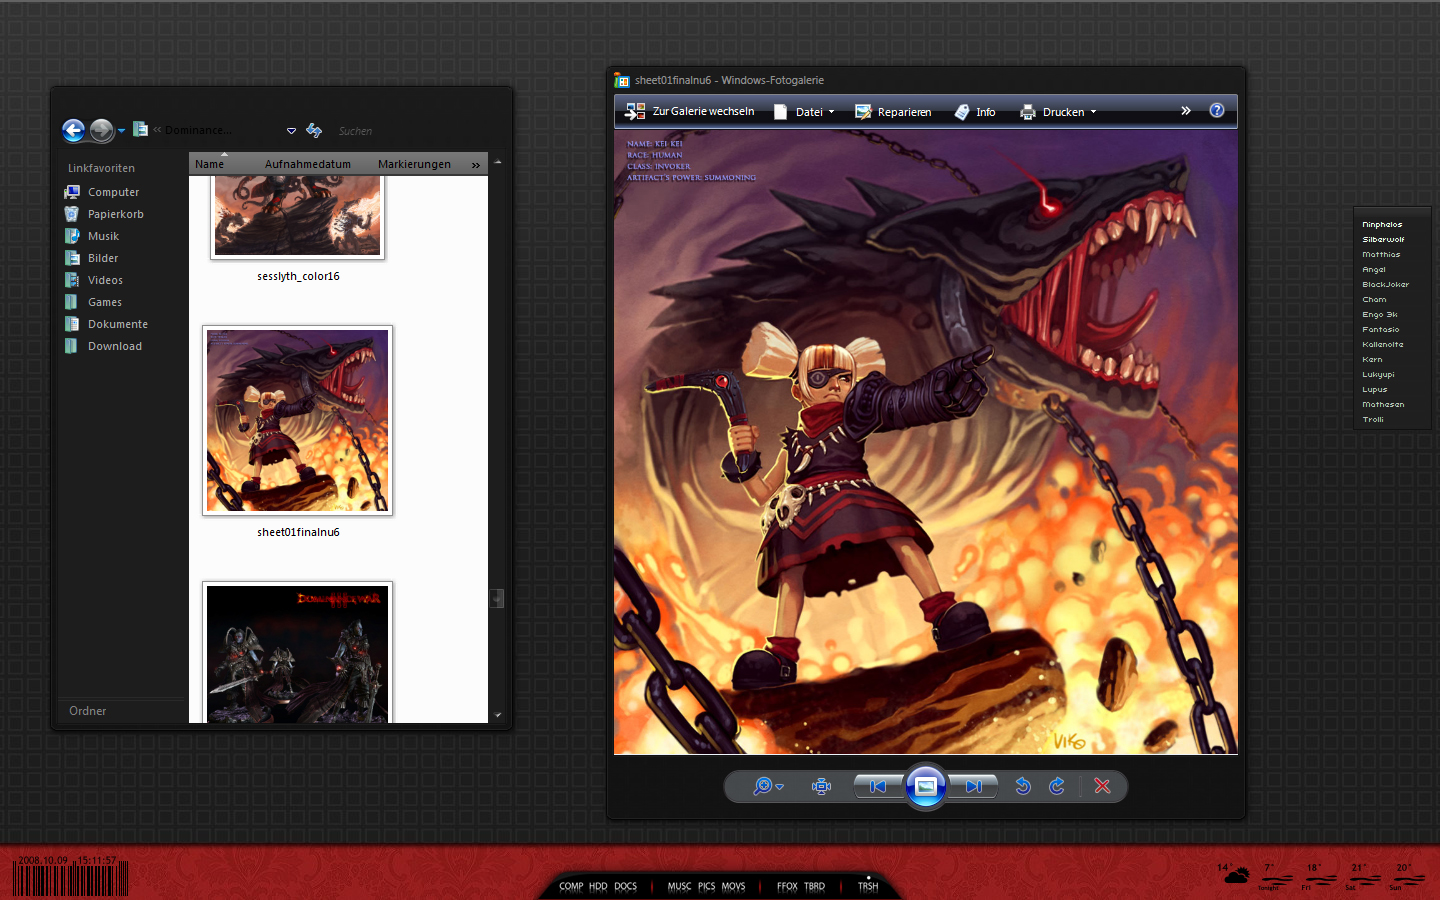The width and height of the screenshot is (1440, 900).
Task: Rotate photo counterclockwise
Action: 1023,786
